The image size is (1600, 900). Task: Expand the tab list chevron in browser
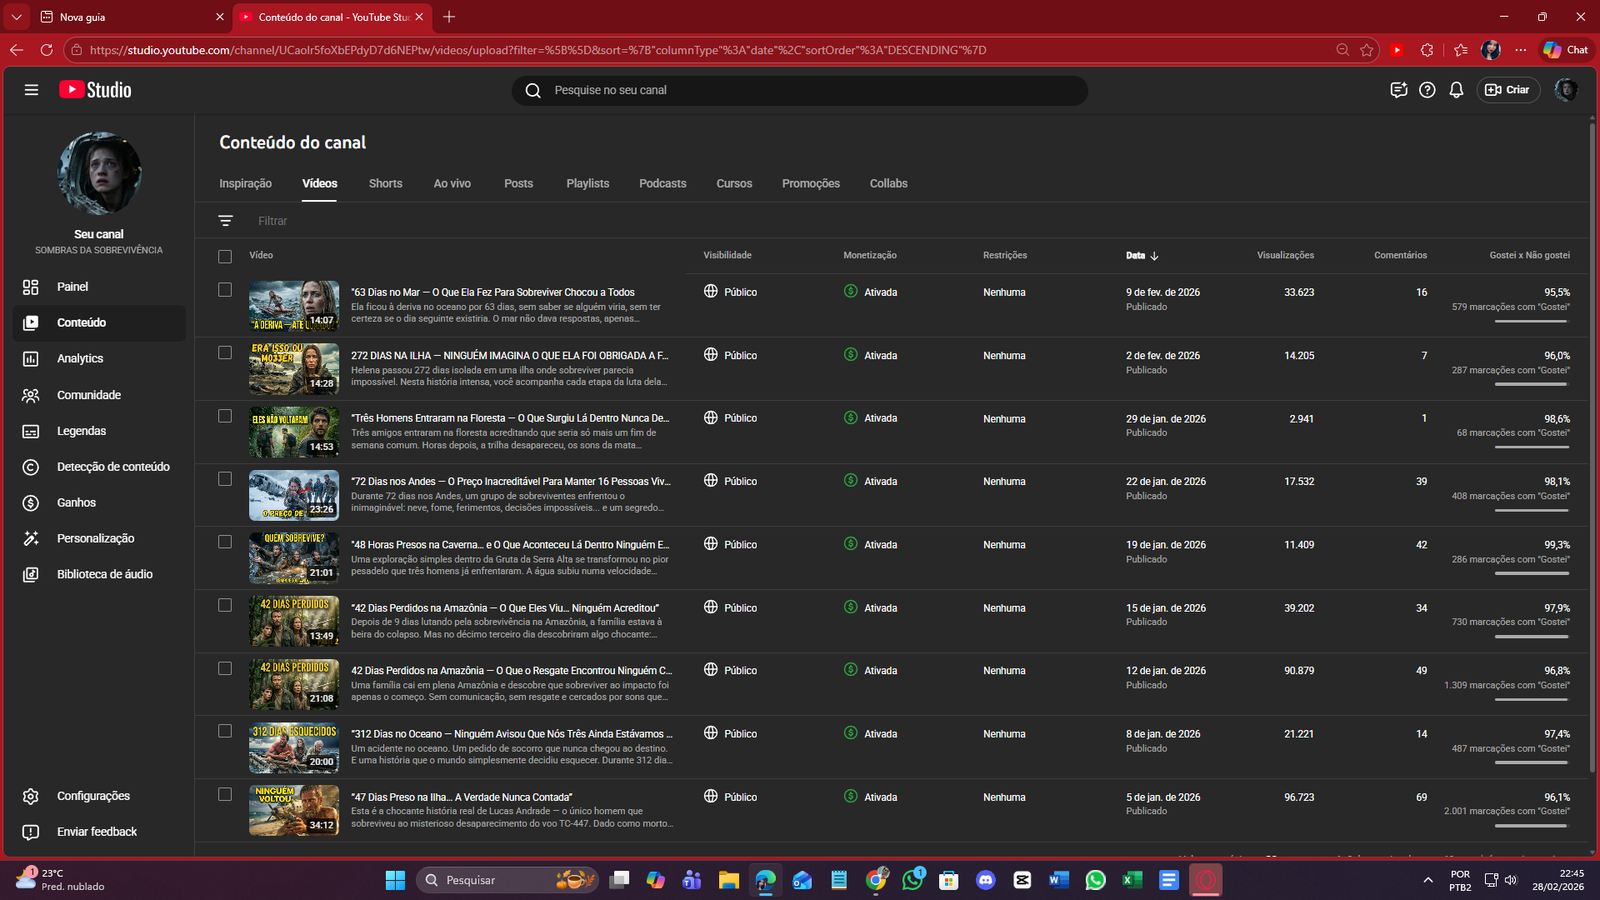(17, 17)
